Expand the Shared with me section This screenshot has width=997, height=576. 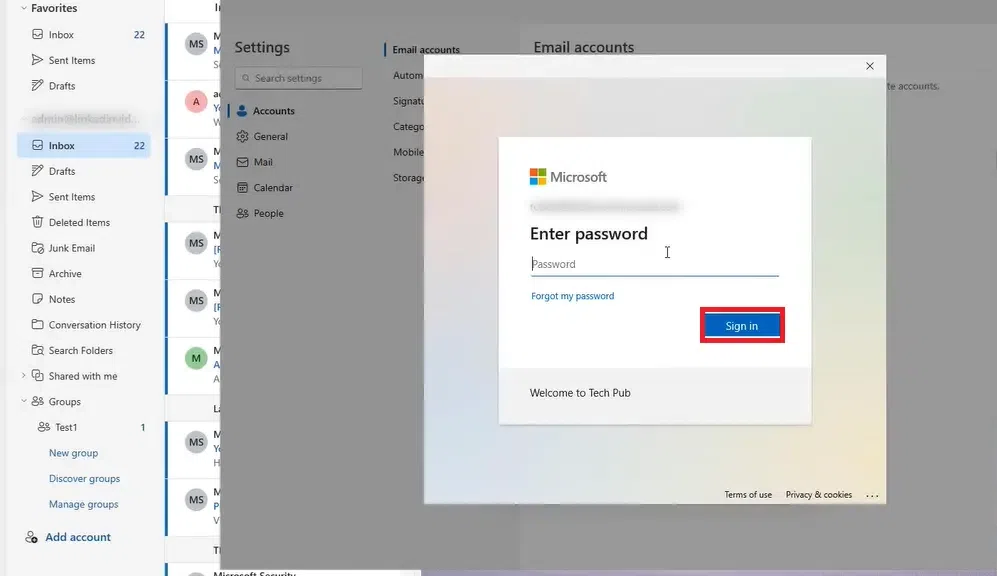(x=24, y=376)
